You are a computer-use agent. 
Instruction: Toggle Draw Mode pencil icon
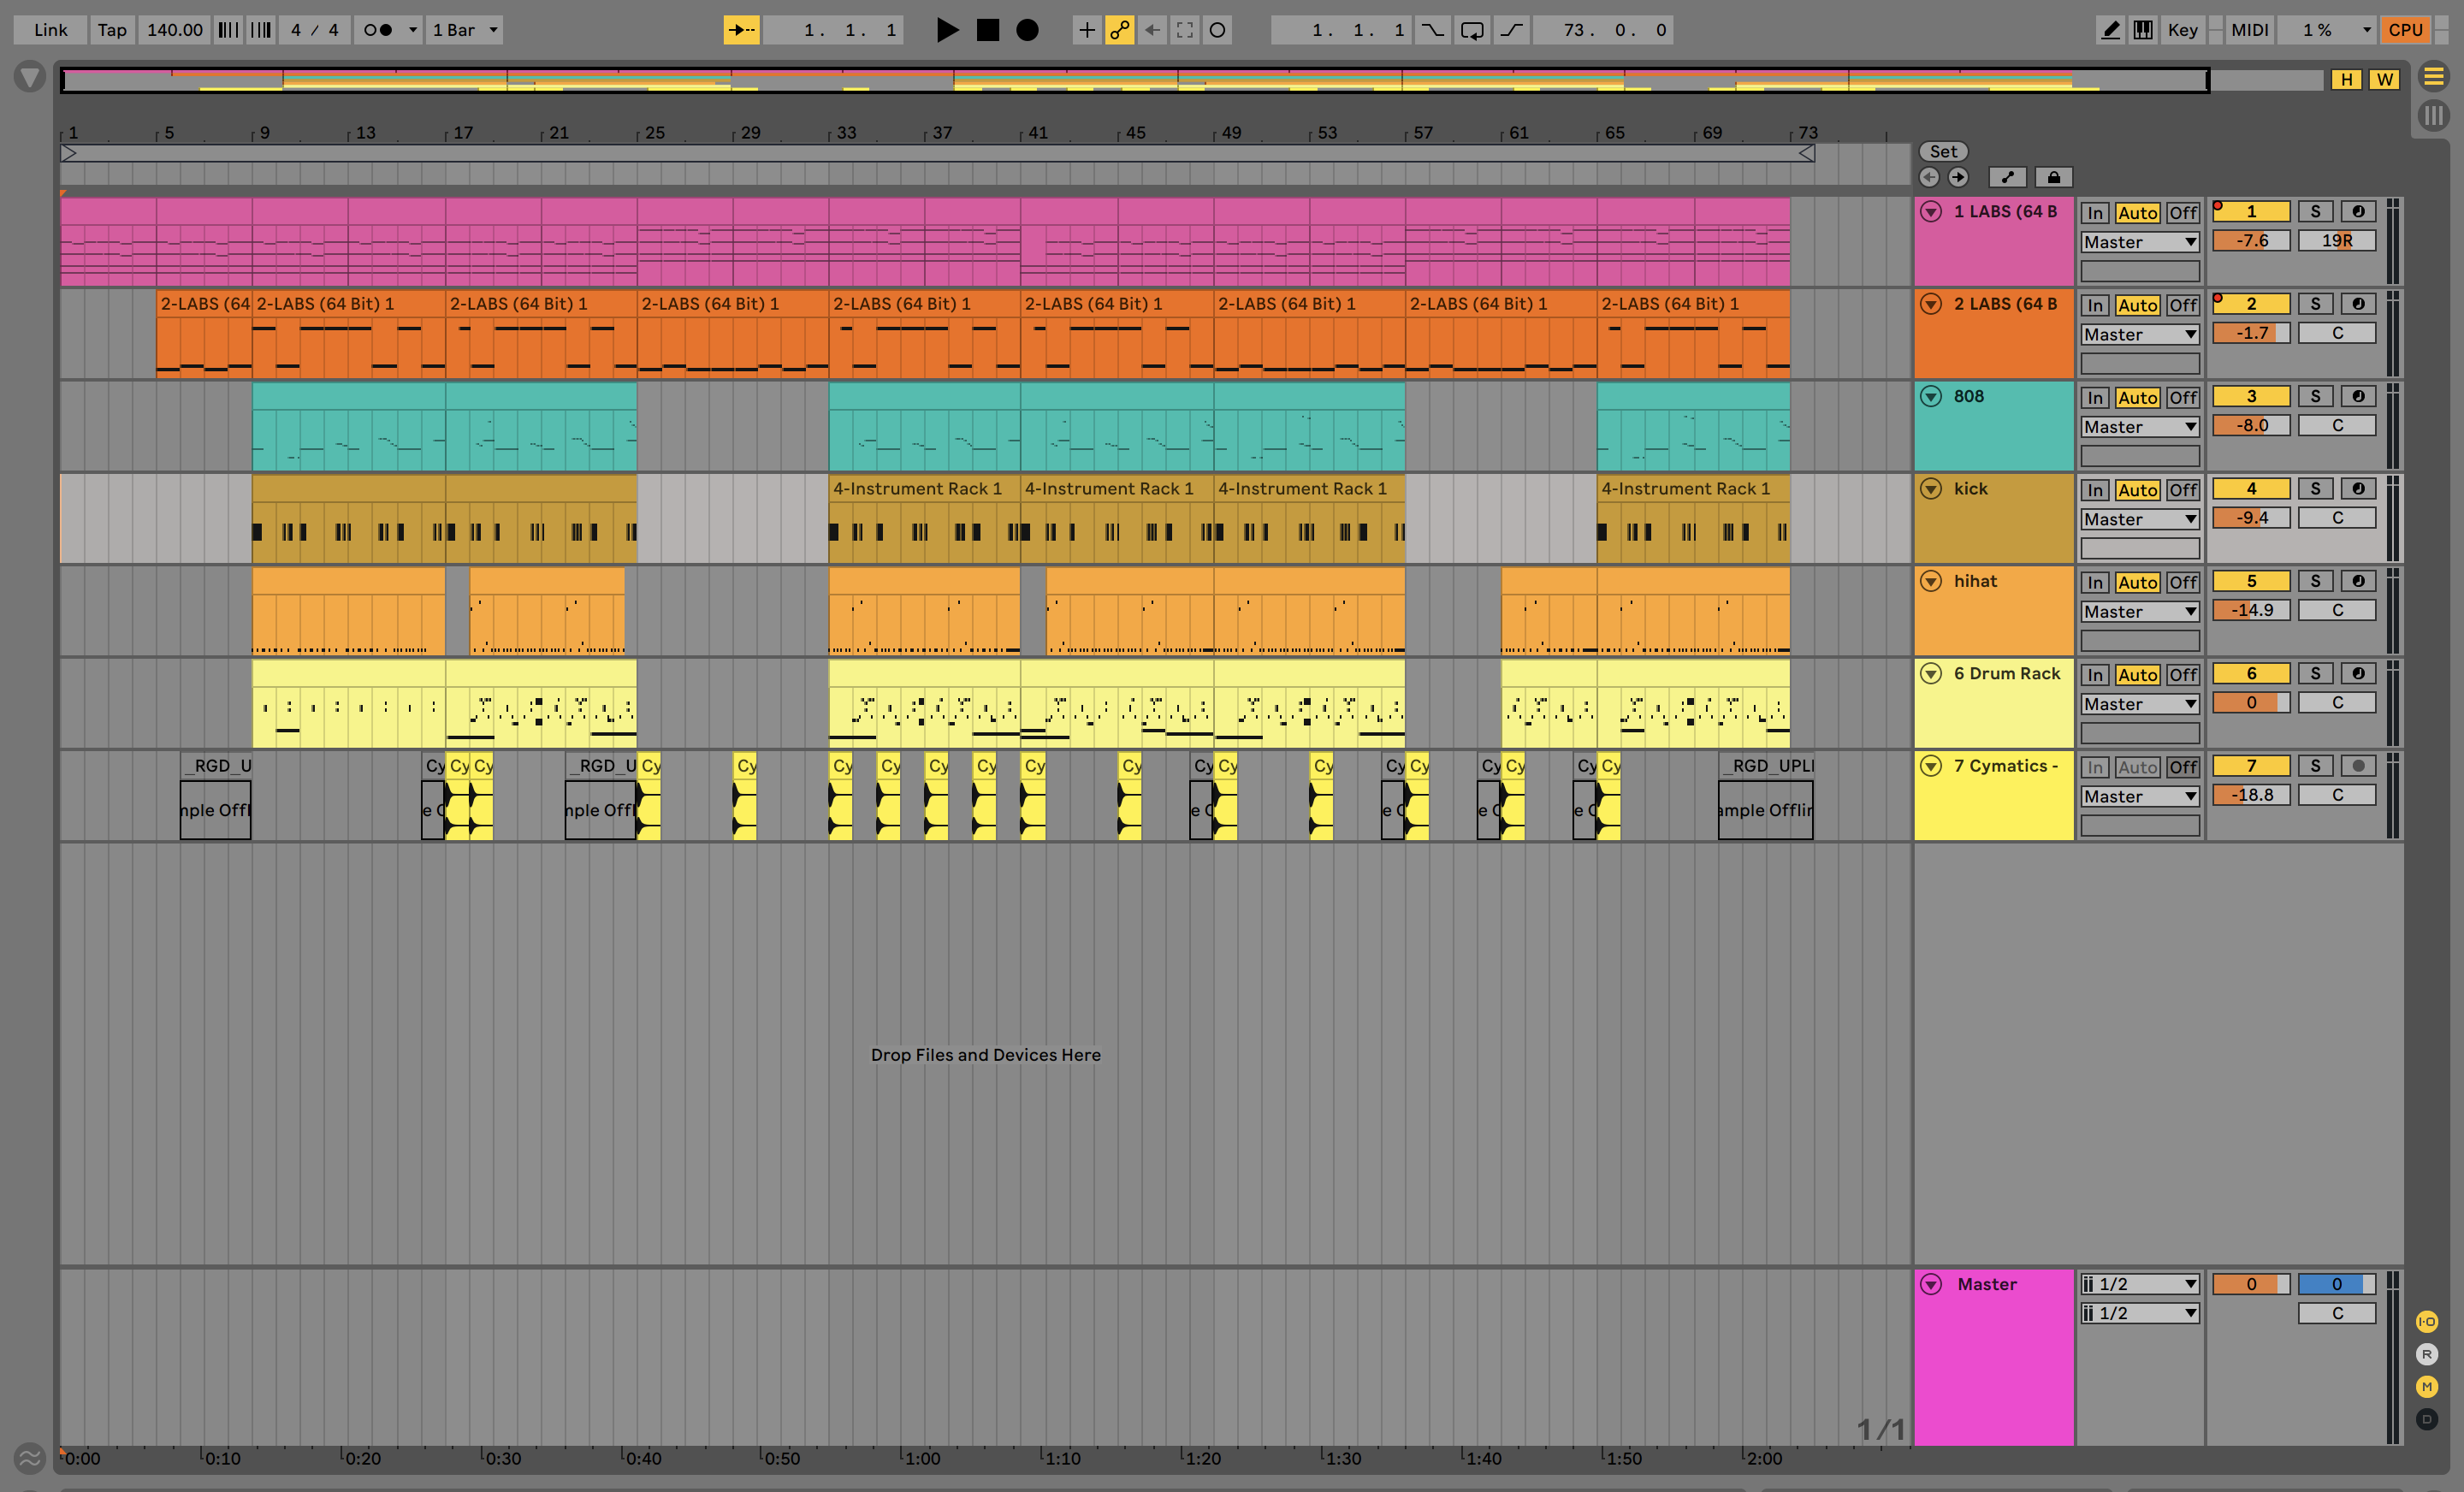pos(2109,30)
